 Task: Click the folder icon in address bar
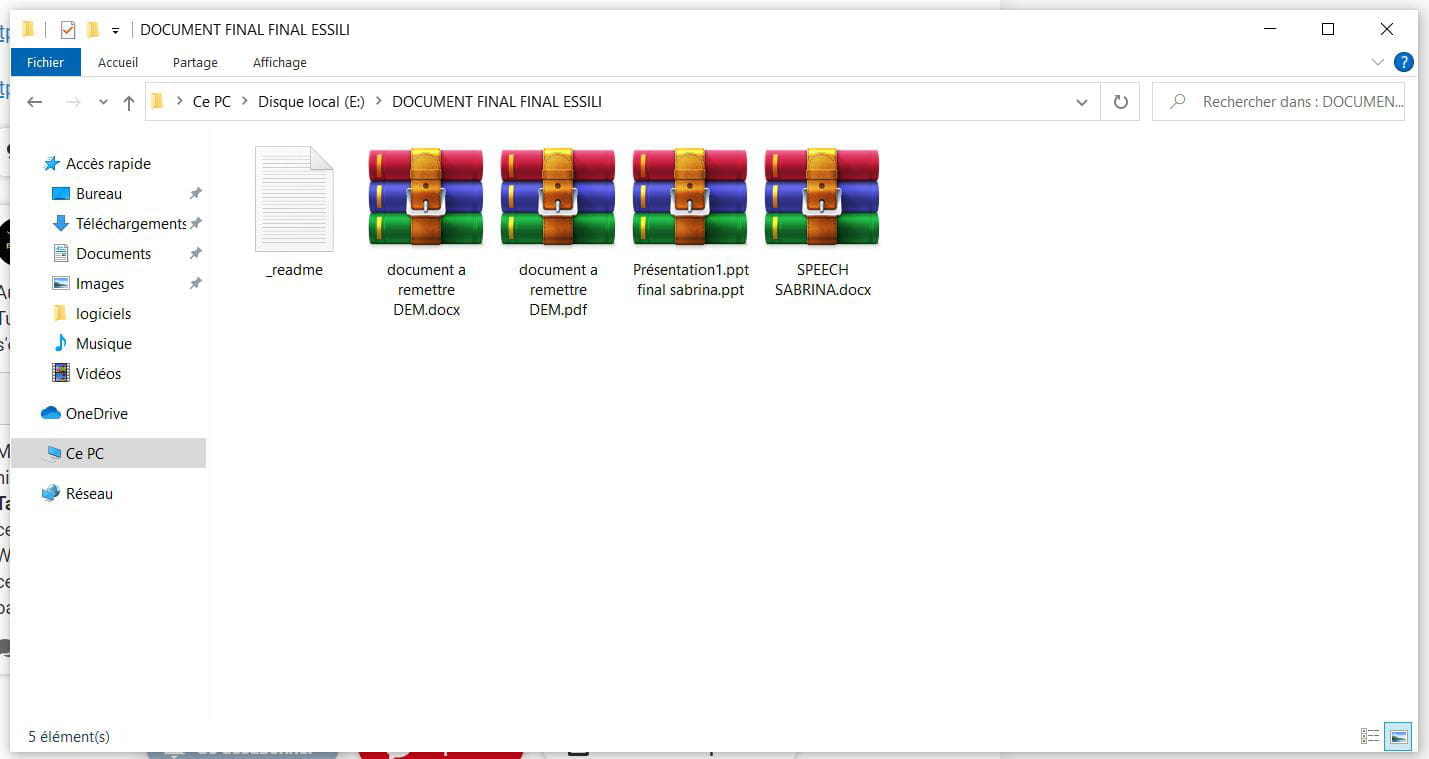click(x=157, y=102)
